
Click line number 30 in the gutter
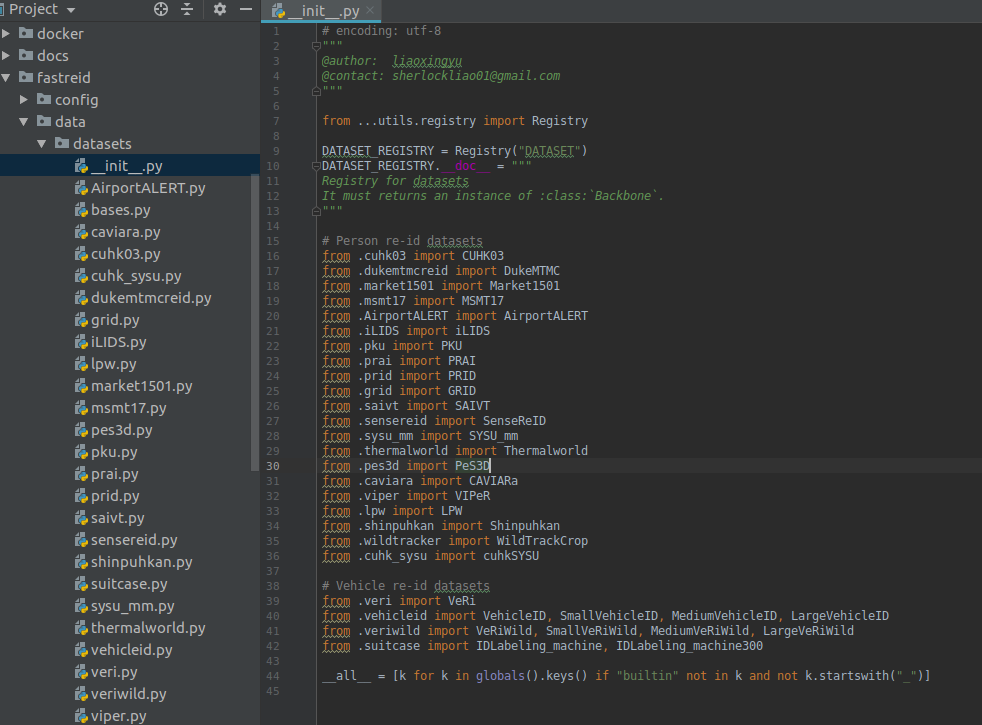point(272,466)
